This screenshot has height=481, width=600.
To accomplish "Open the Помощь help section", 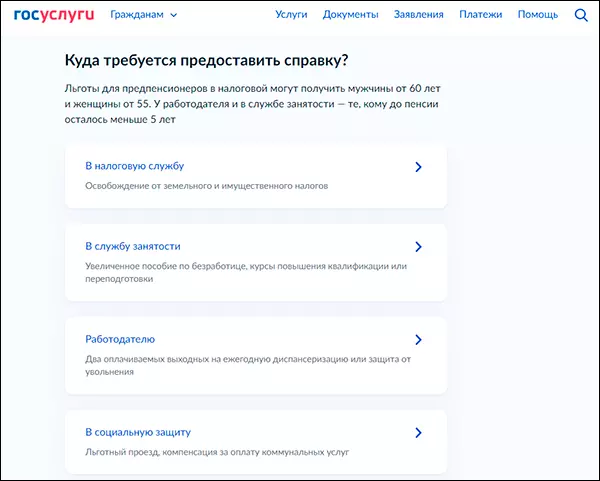I will coord(538,15).
